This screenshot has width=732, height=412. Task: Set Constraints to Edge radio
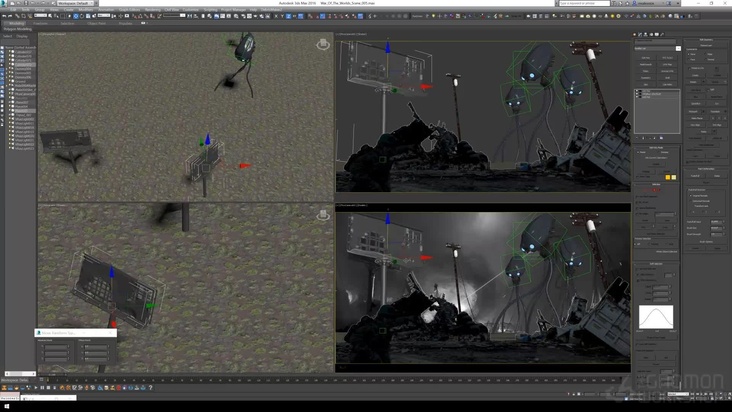click(708, 54)
